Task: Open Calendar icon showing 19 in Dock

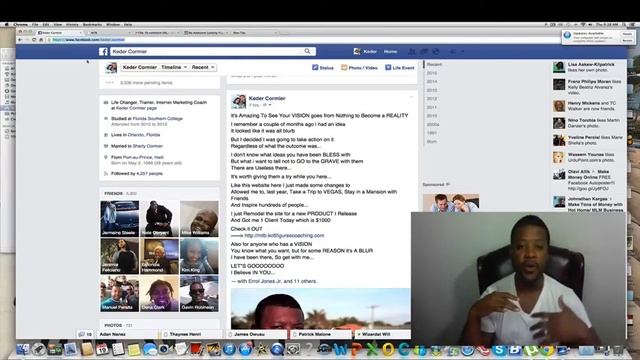Action: (102, 349)
